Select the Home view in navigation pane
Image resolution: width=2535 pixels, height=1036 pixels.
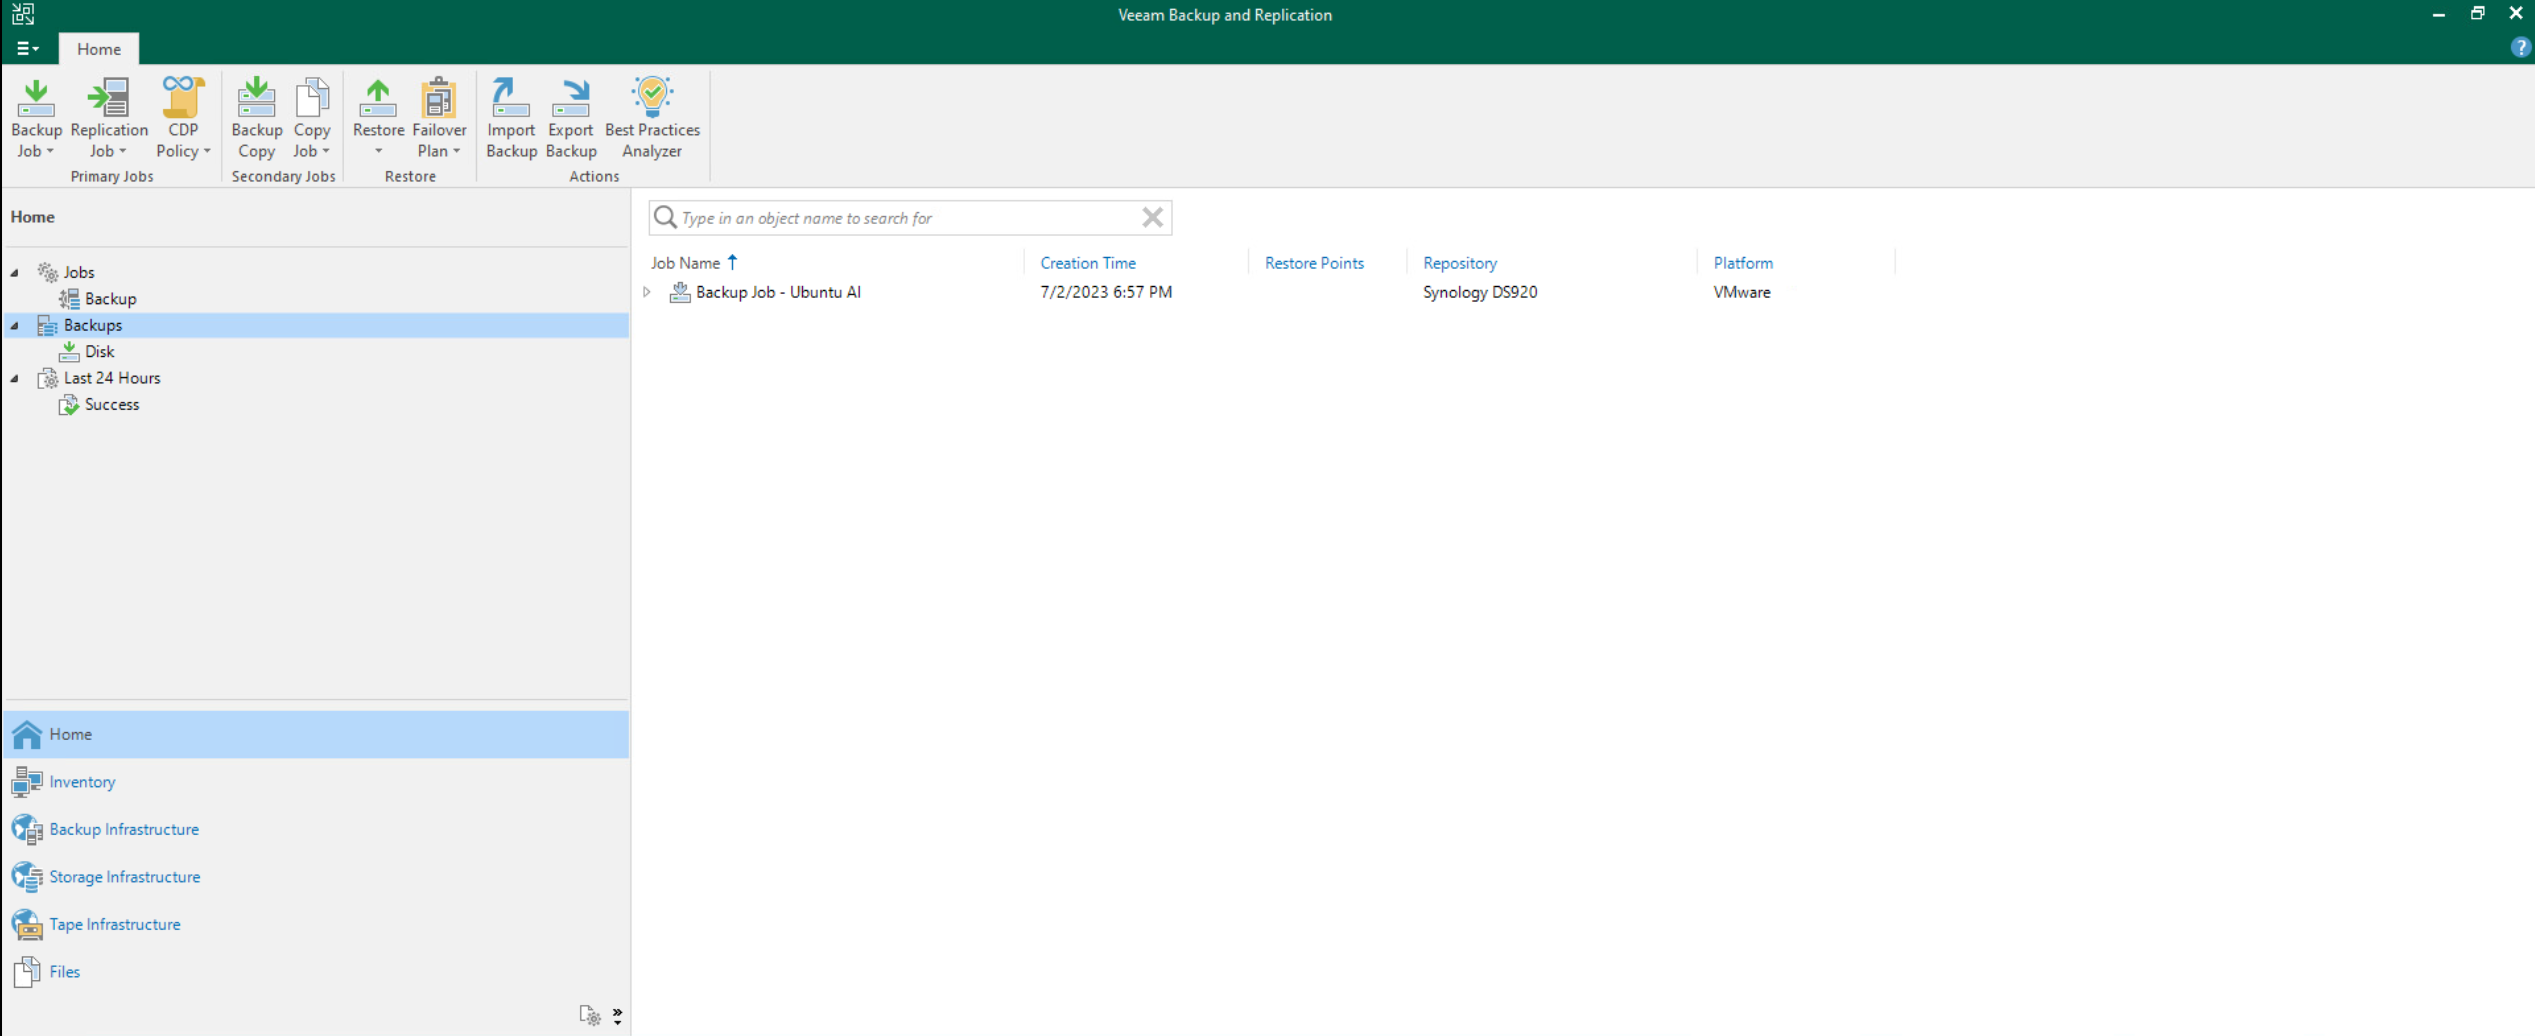tap(316, 734)
